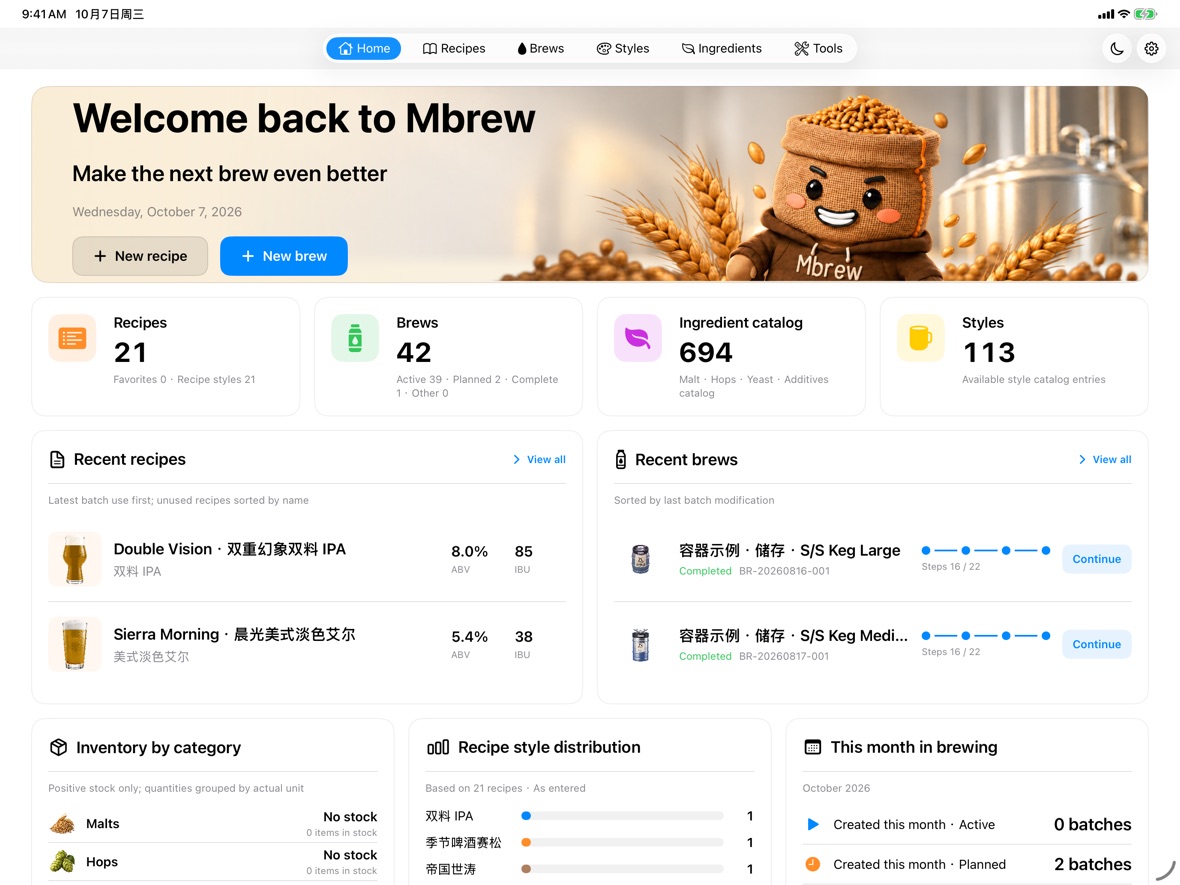Click the 2 batches planned count

click(1093, 864)
